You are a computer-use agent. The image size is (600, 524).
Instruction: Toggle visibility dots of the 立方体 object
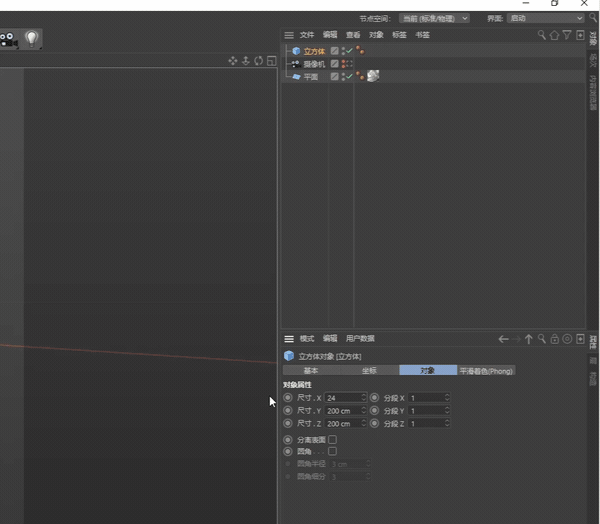click(343, 51)
